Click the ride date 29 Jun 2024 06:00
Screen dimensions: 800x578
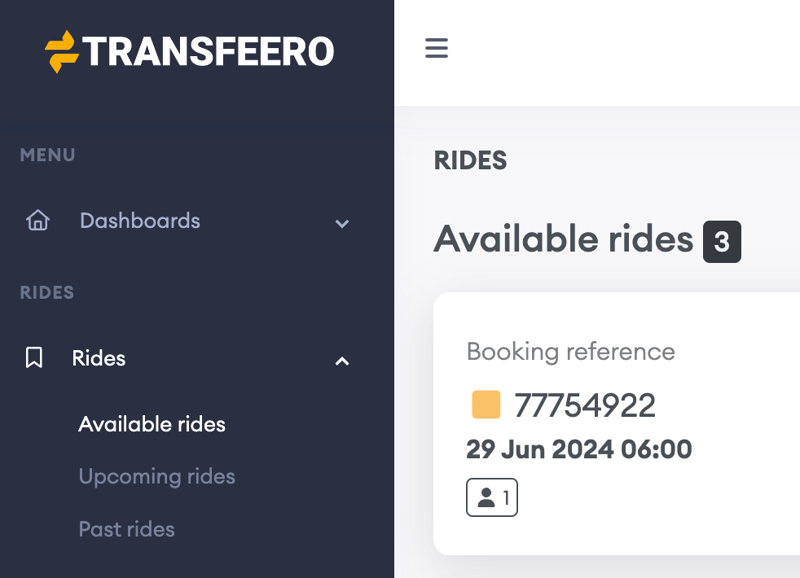578,449
